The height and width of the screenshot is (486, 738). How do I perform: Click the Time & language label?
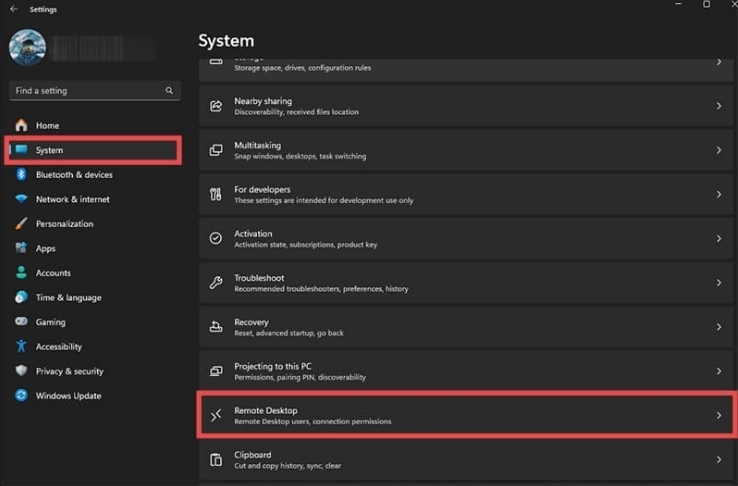coord(69,297)
